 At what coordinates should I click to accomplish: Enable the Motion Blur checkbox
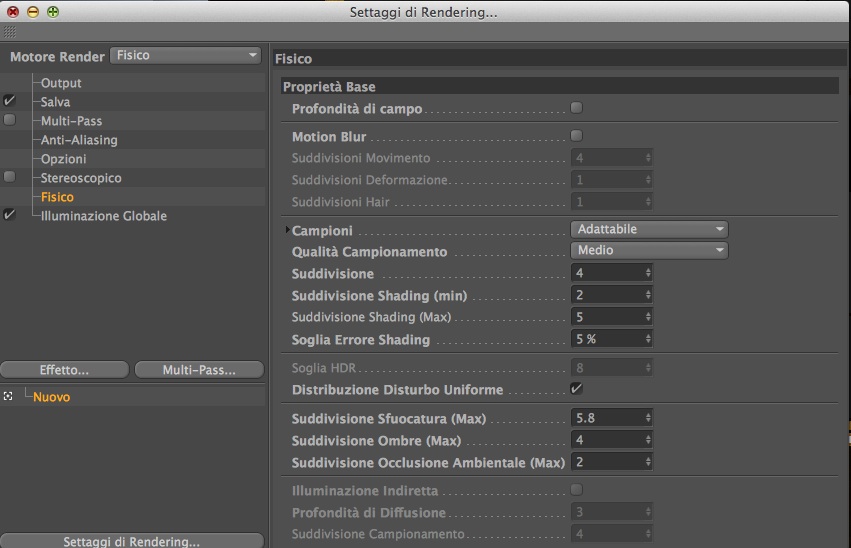pyautogui.click(x=576, y=136)
